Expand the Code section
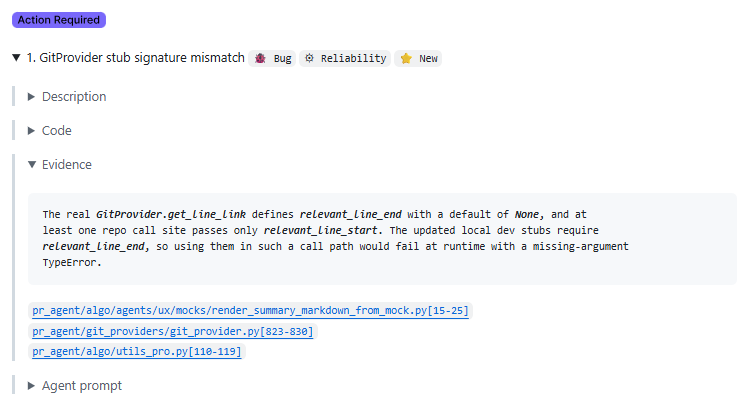This screenshot has height=410, width=750. coord(32,131)
